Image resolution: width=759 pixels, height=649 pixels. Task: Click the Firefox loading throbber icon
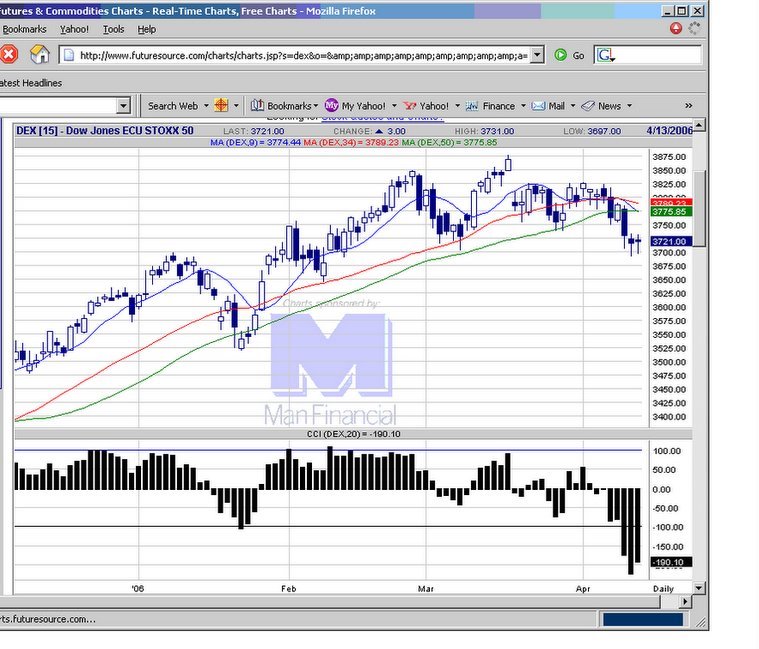click(694, 29)
